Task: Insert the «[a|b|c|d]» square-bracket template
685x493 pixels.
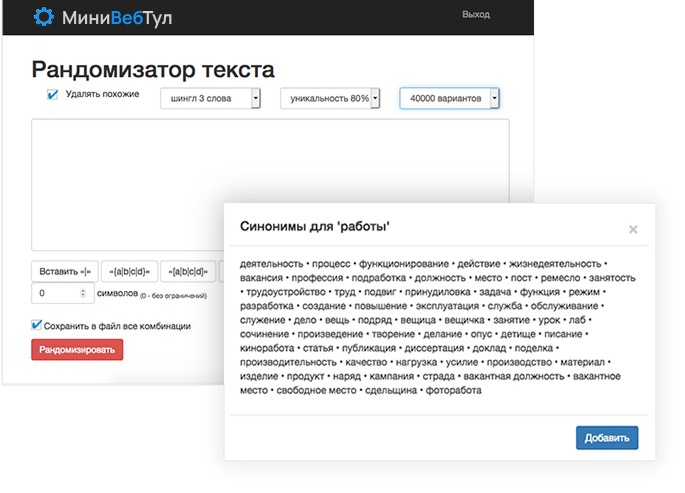Action: [x=187, y=271]
